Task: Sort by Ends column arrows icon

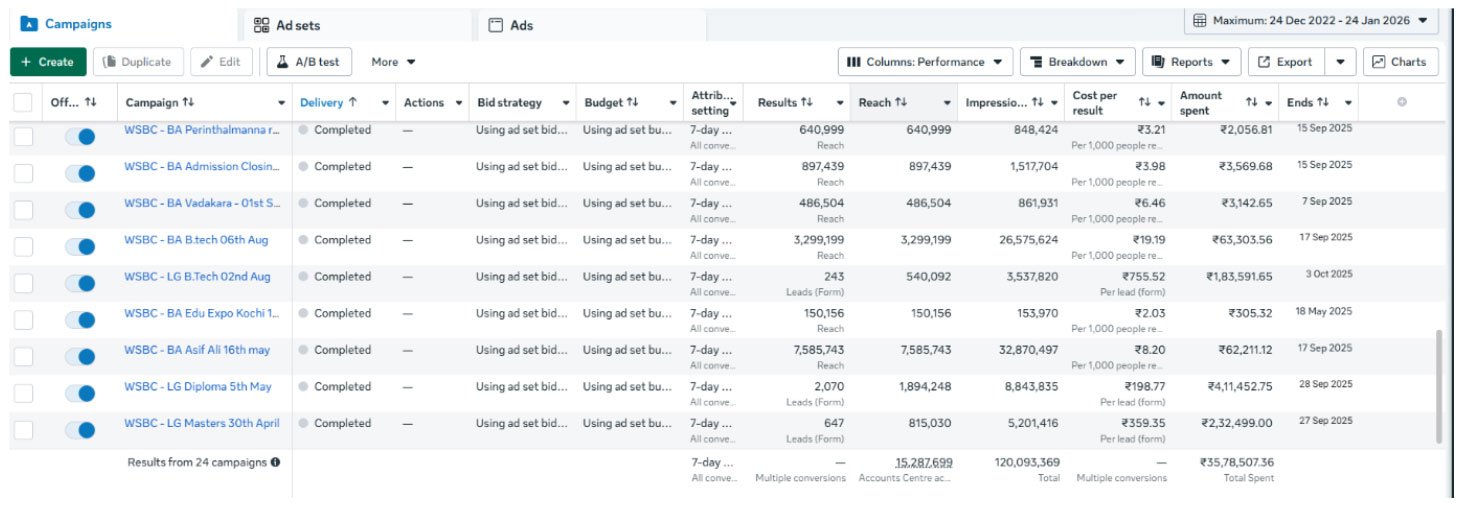Action: pos(1323,102)
